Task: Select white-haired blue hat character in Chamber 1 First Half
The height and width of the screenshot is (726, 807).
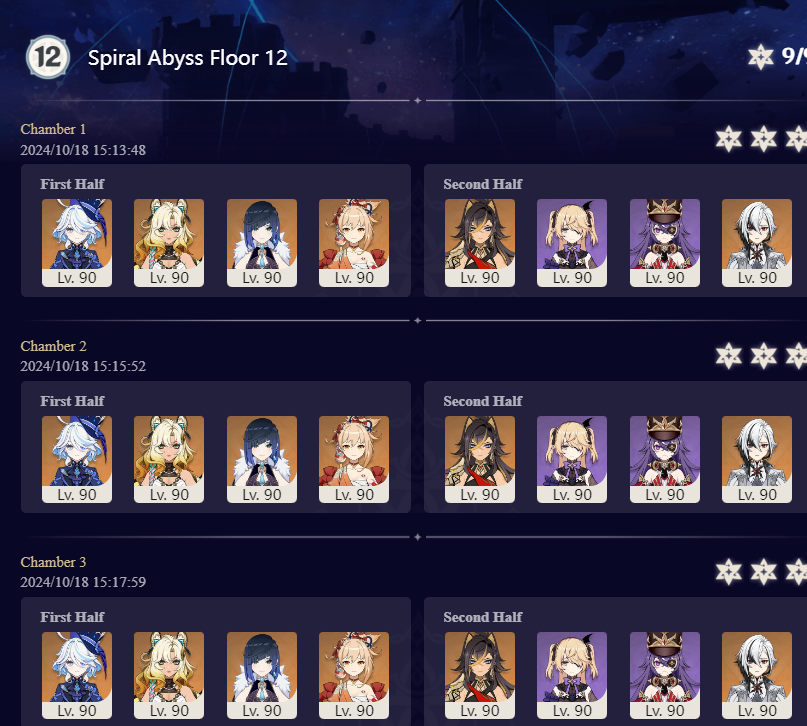Action: (x=77, y=243)
